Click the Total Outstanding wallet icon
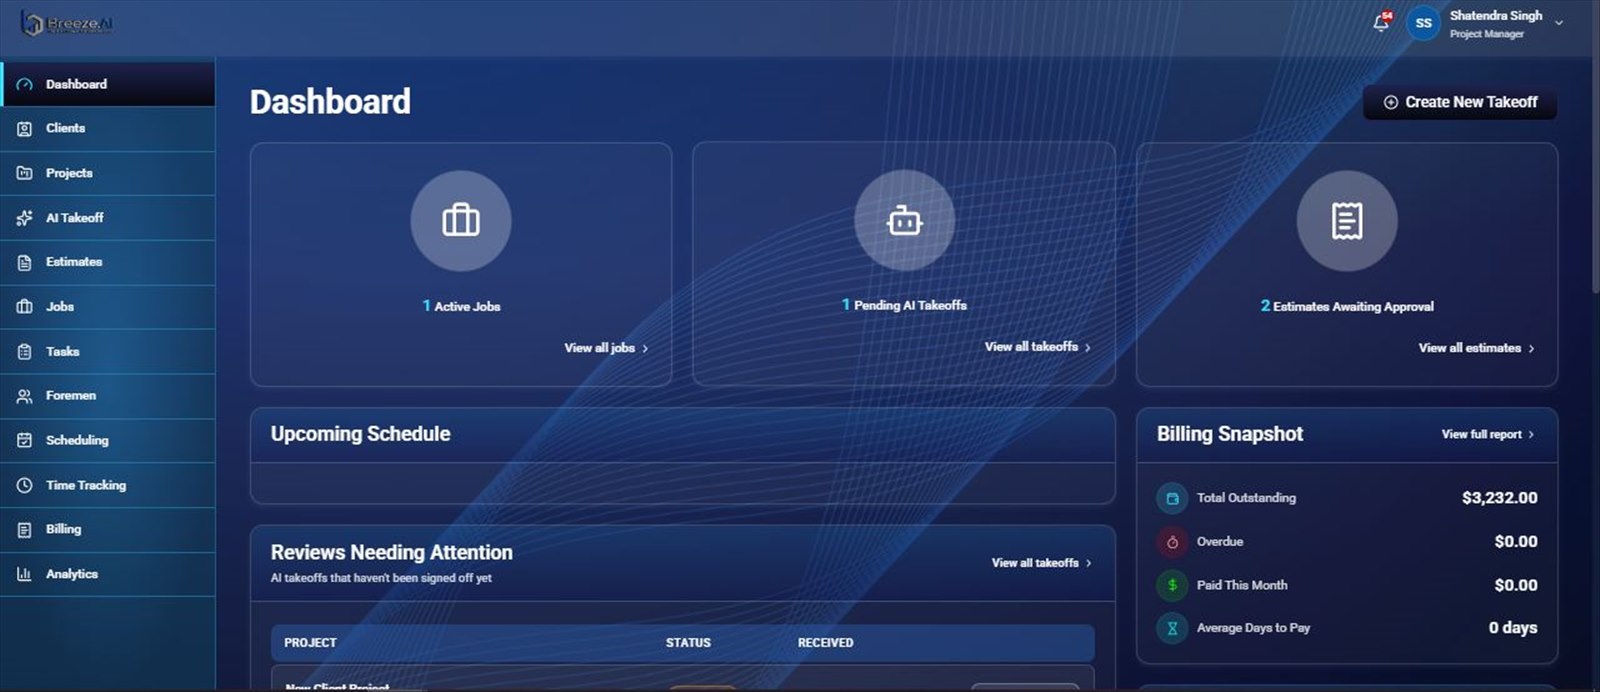The height and width of the screenshot is (692, 1600). pos(1172,498)
